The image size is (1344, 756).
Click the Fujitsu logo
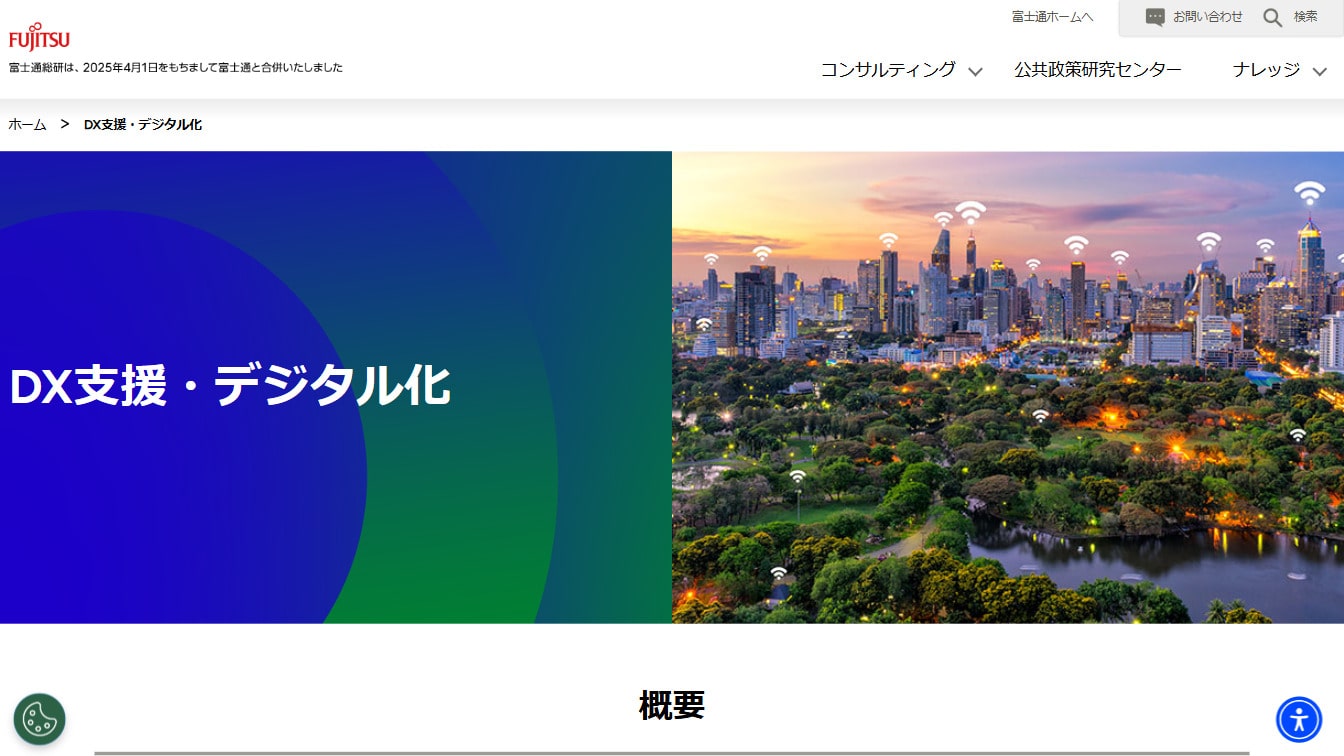(x=39, y=37)
